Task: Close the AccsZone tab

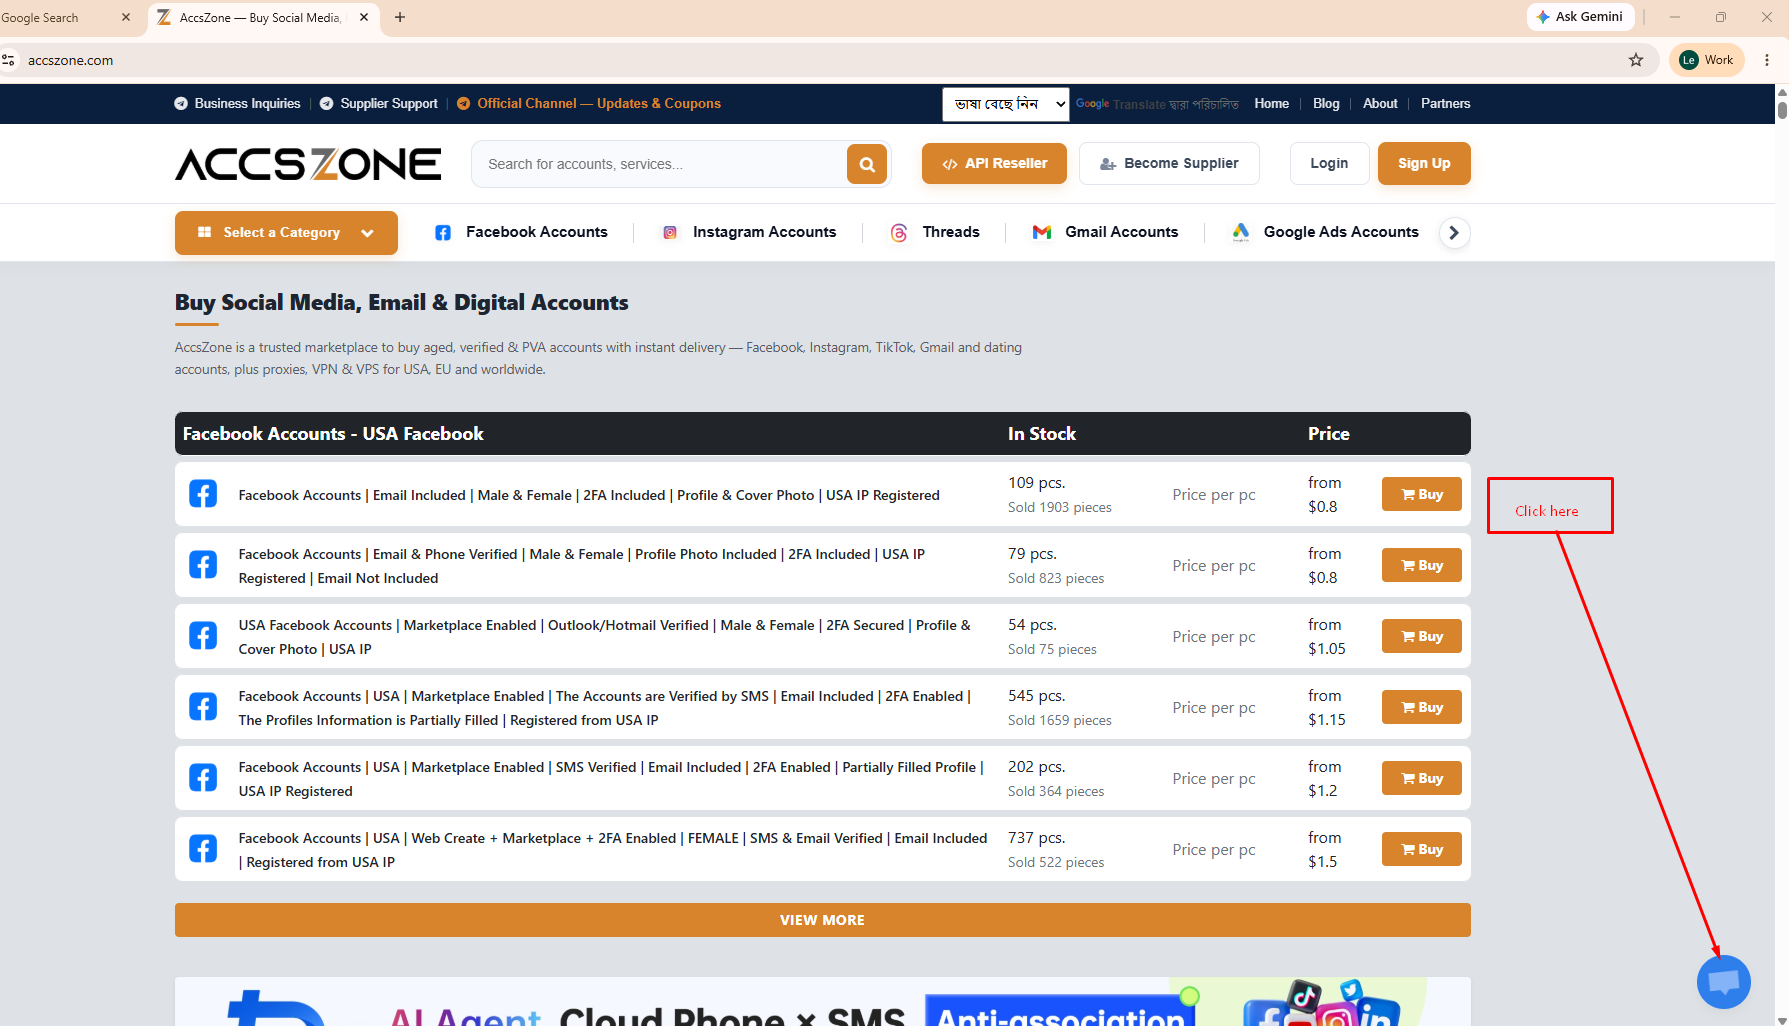Action: point(363,17)
